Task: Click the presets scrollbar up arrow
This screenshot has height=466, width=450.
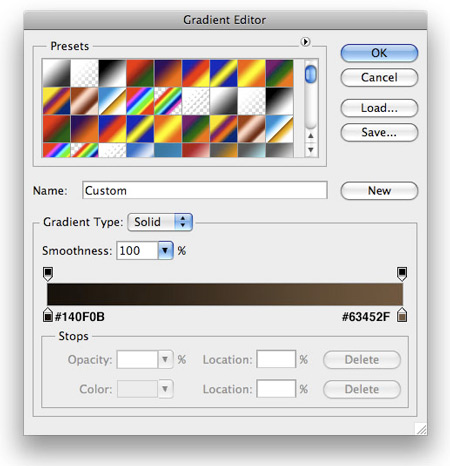Action: tap(311, 136)
